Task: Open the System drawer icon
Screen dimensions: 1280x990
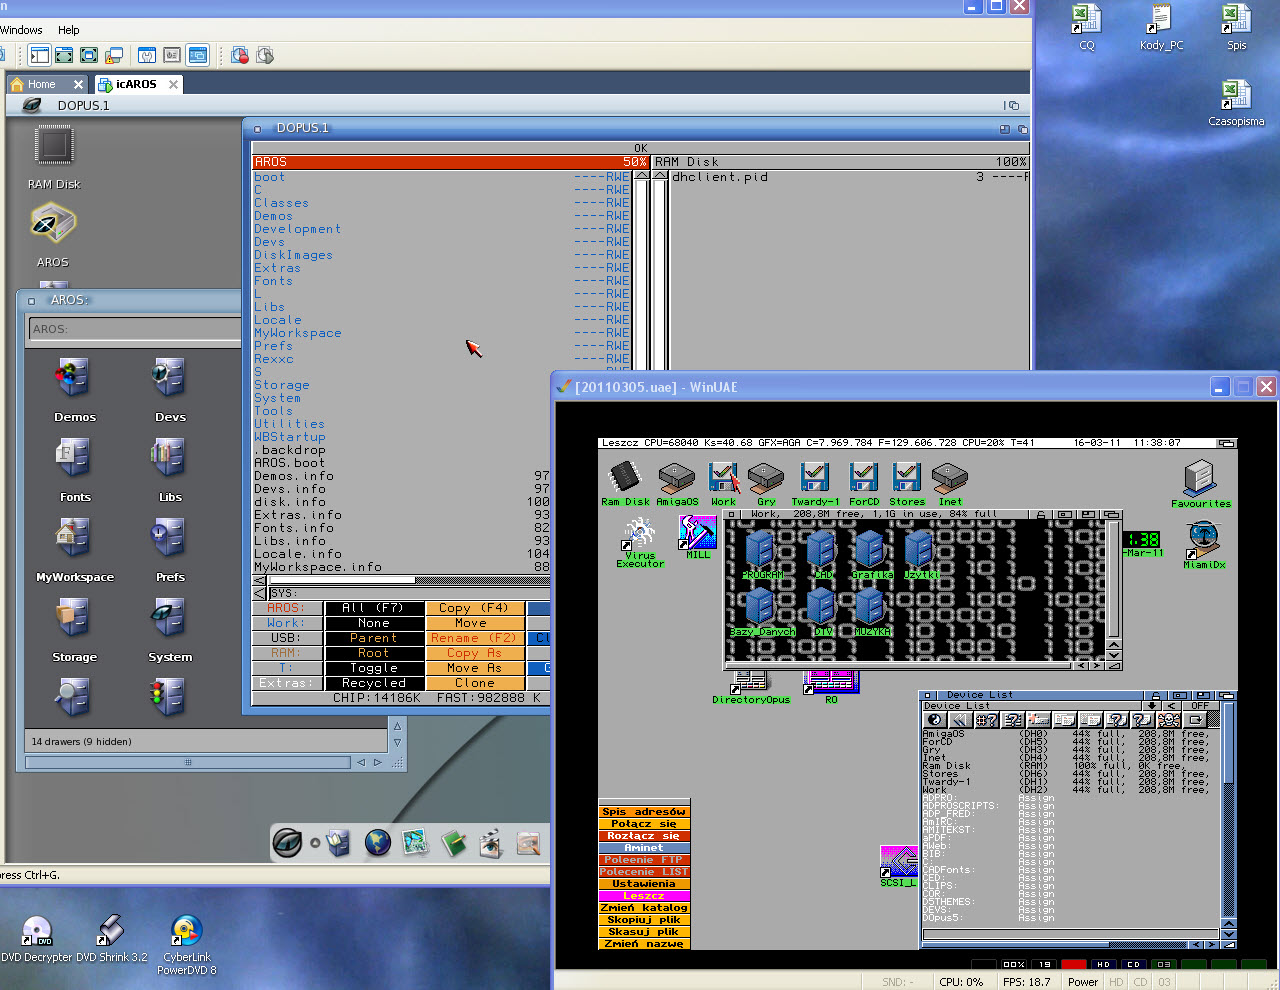Action: (170, 628)
